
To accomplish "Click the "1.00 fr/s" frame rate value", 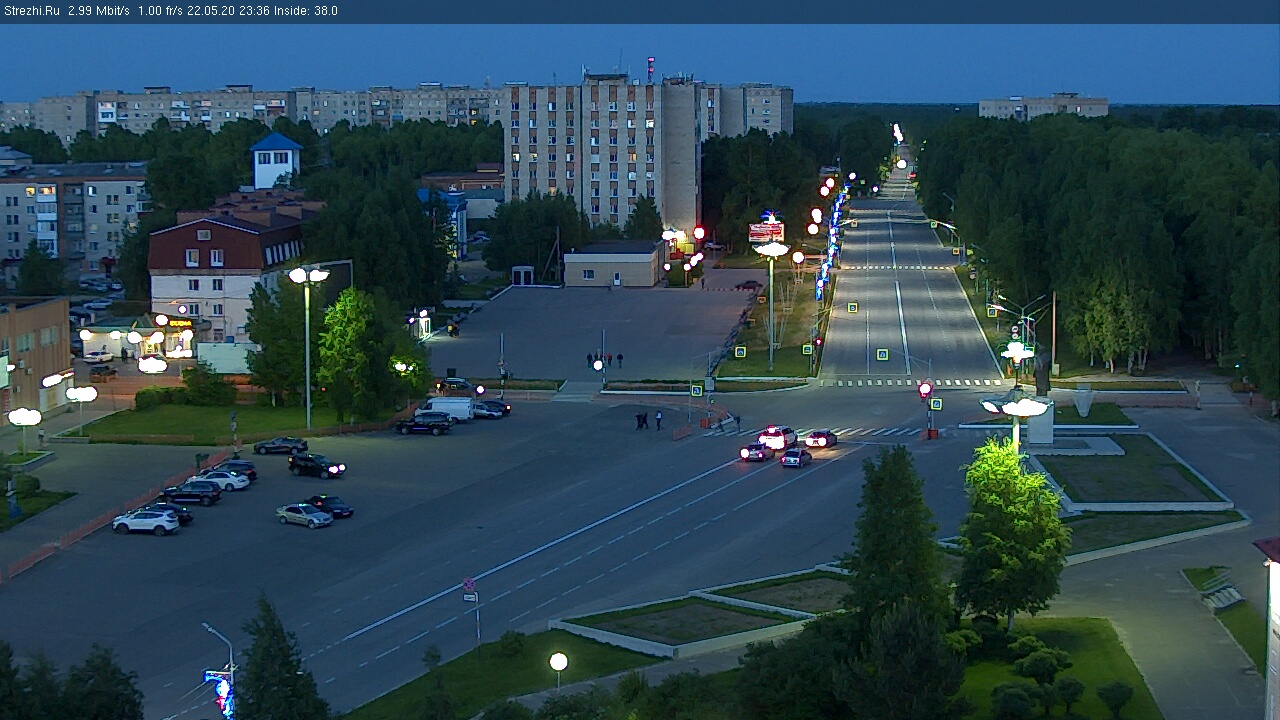I will pos(161,11).
